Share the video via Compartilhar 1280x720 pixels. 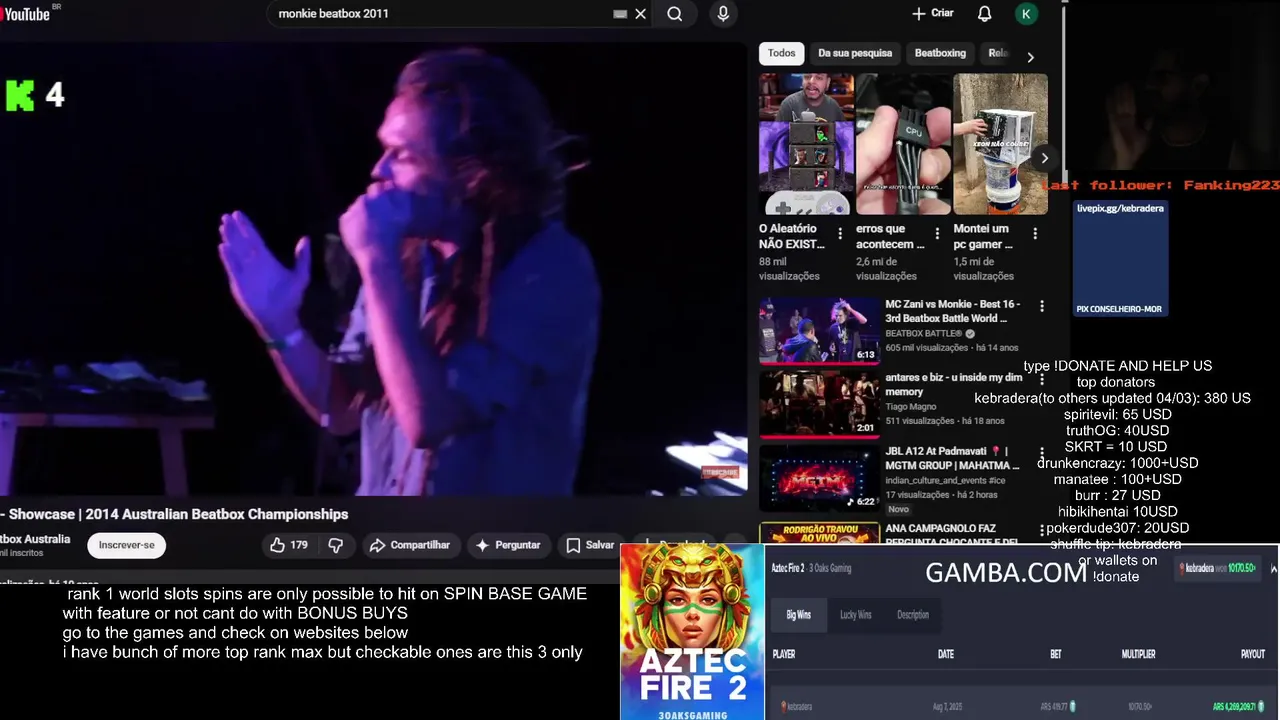pos(410,545)
